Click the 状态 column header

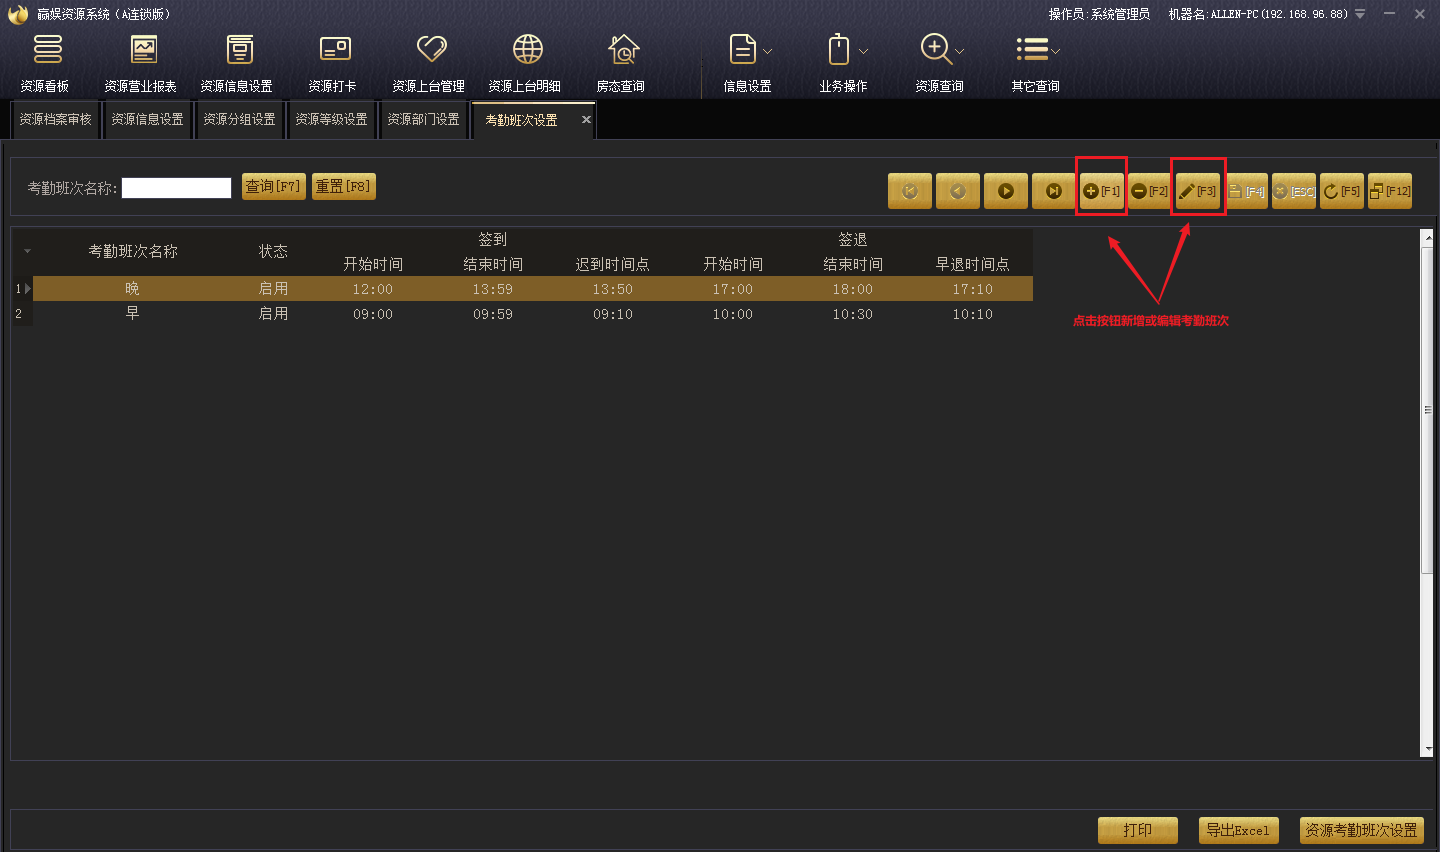pos(273,251)
